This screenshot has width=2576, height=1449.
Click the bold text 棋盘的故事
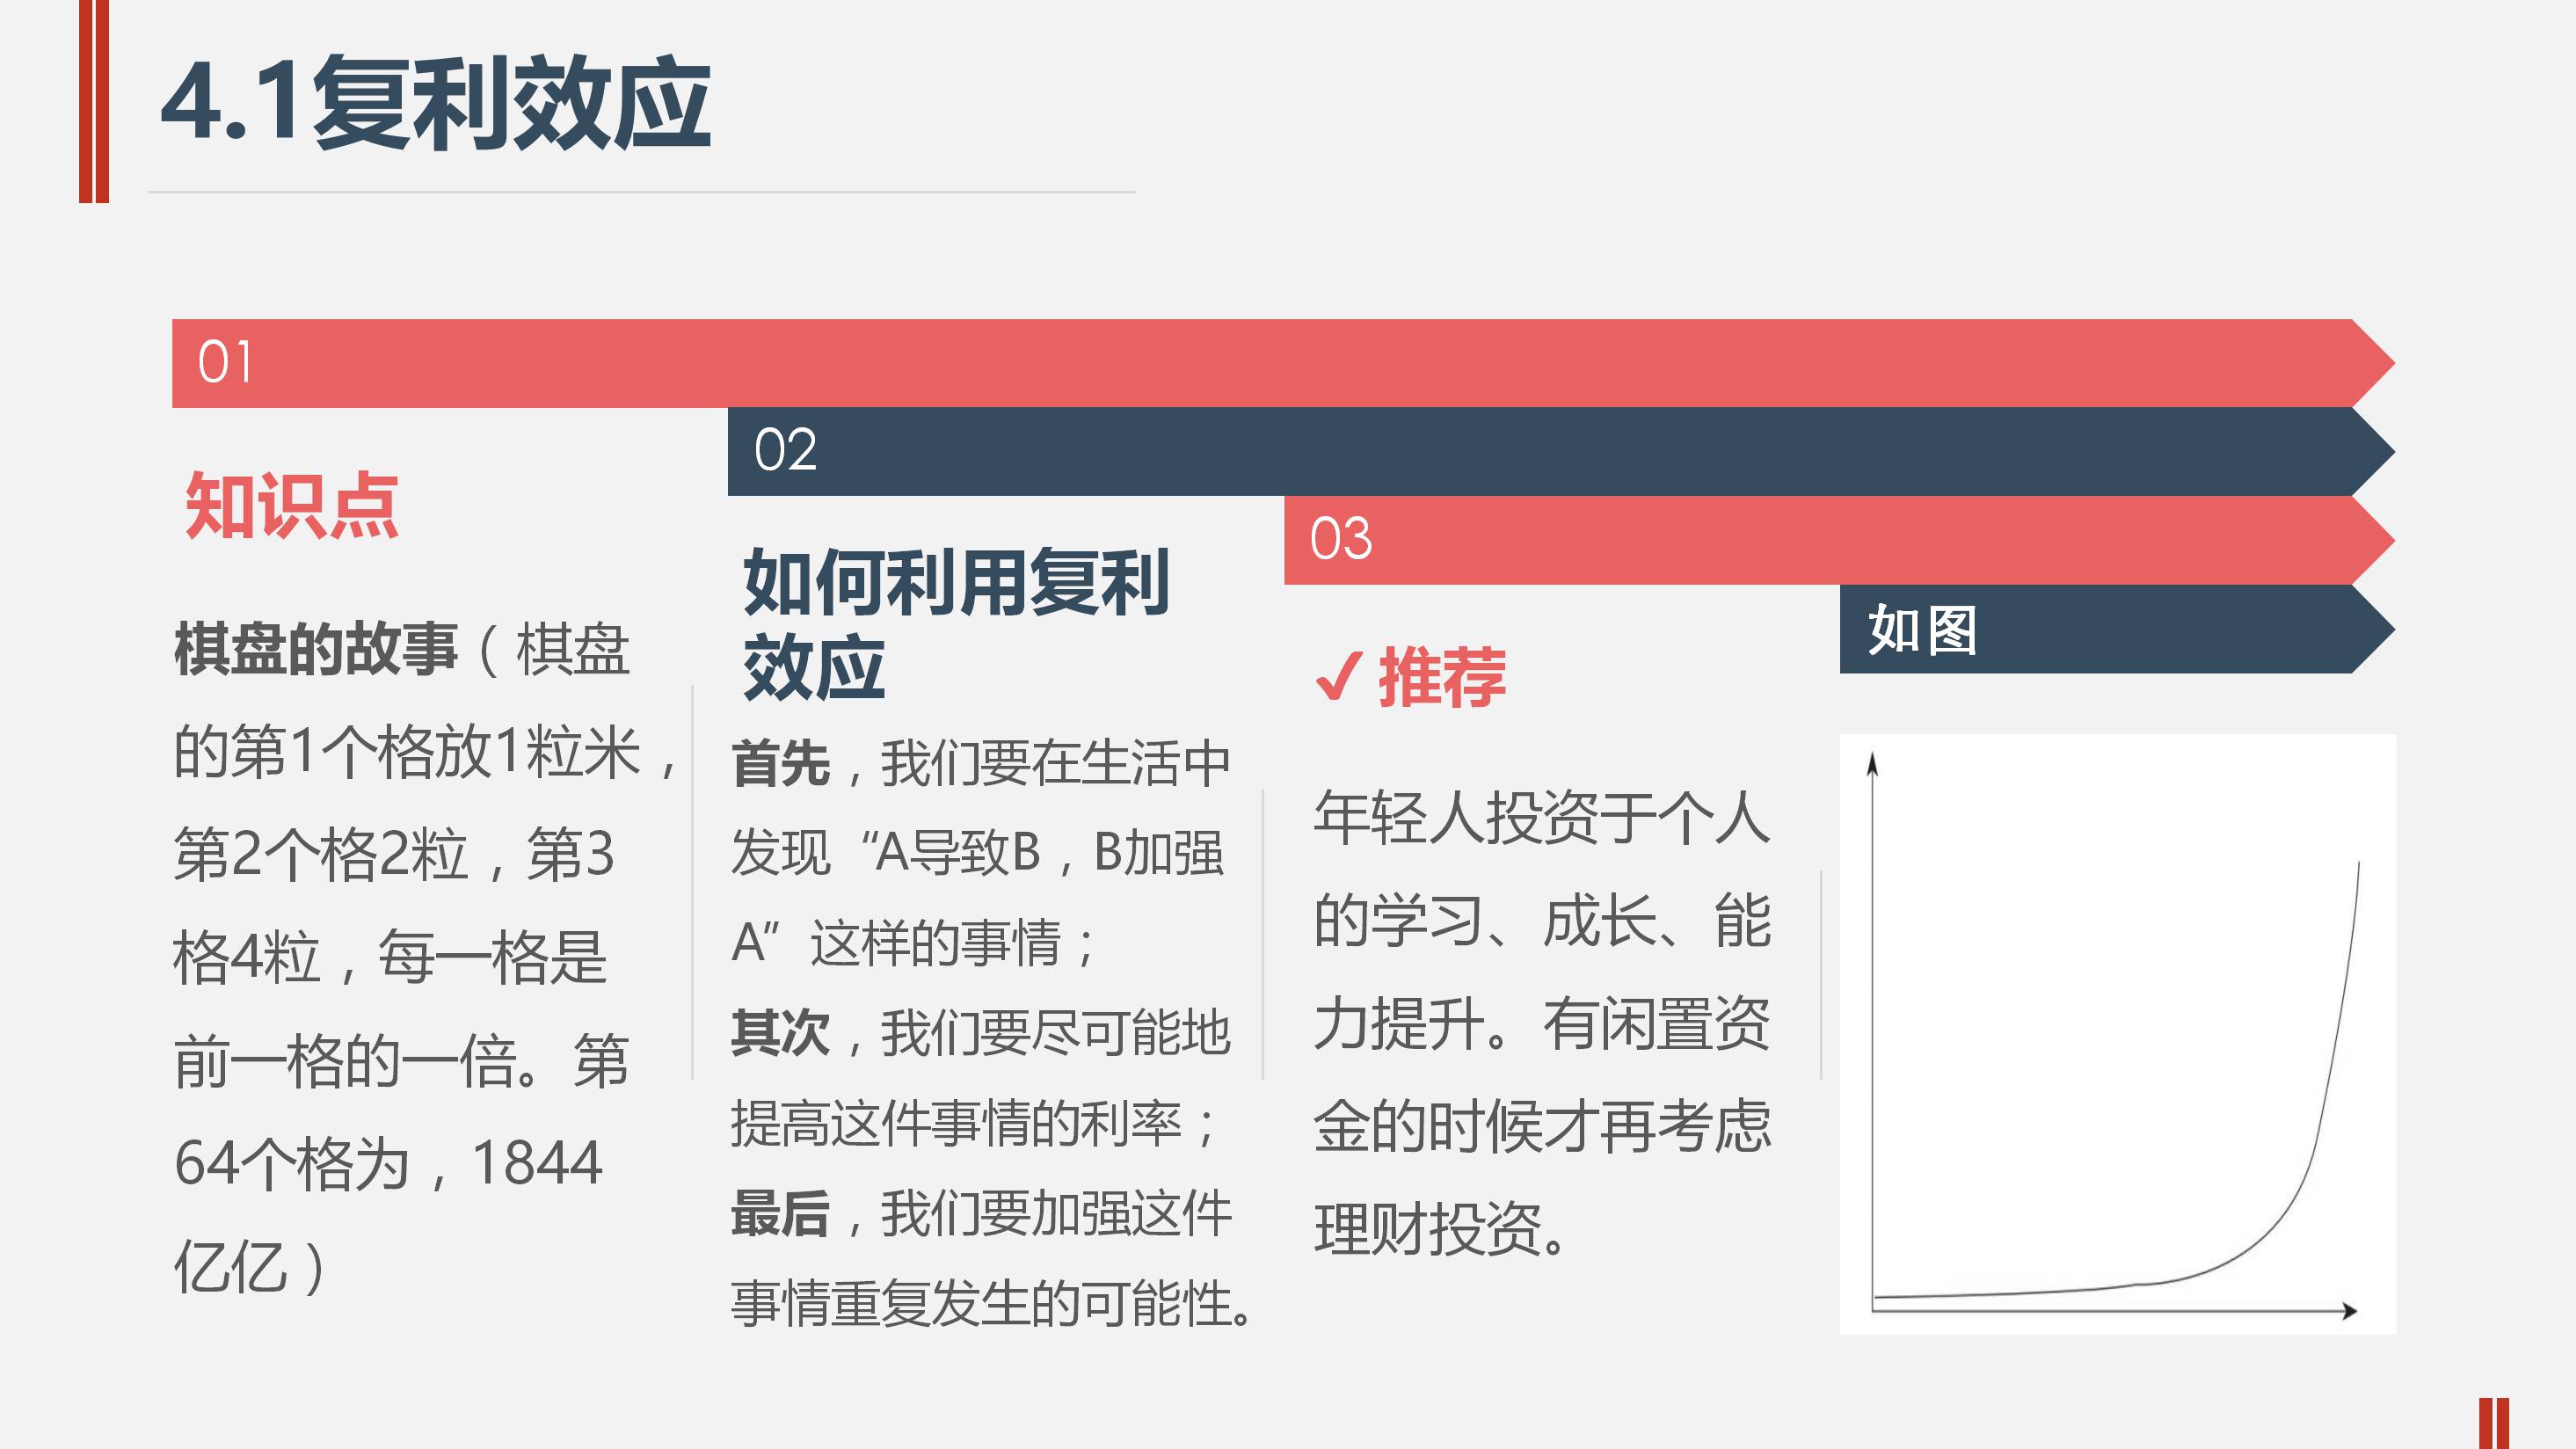click(x=316, y=649)
